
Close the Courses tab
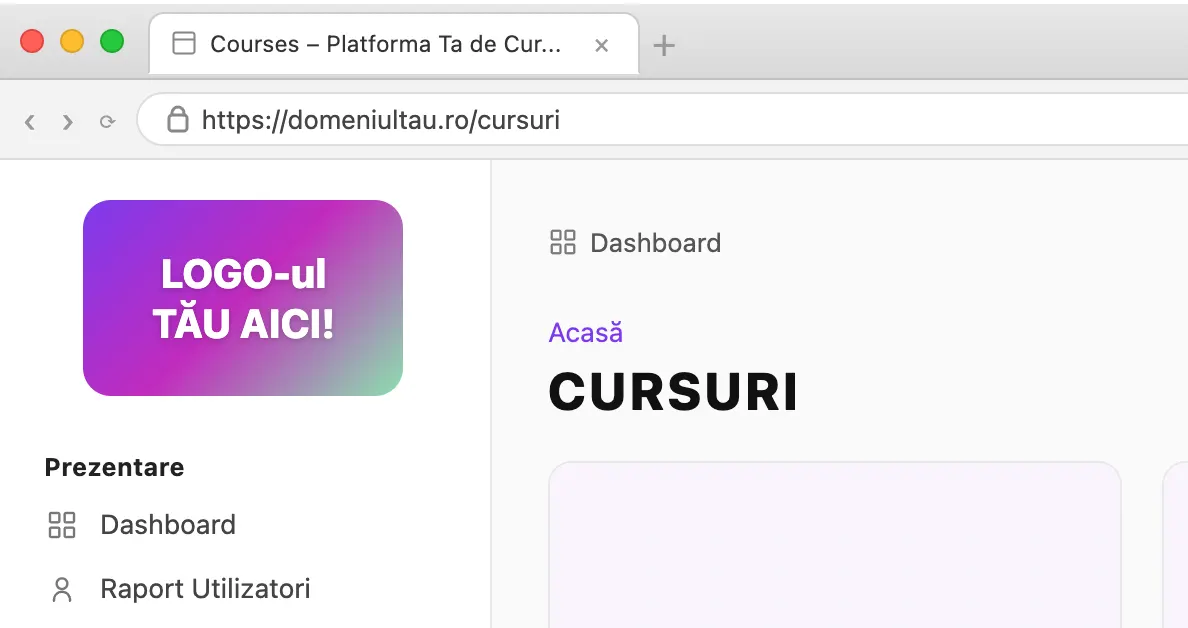602,45
